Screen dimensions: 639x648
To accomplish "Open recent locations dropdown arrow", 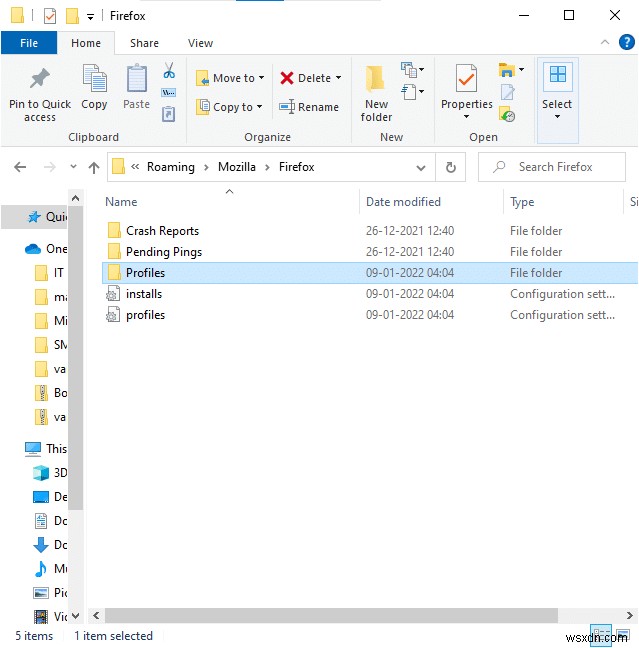I will point(73,167).
